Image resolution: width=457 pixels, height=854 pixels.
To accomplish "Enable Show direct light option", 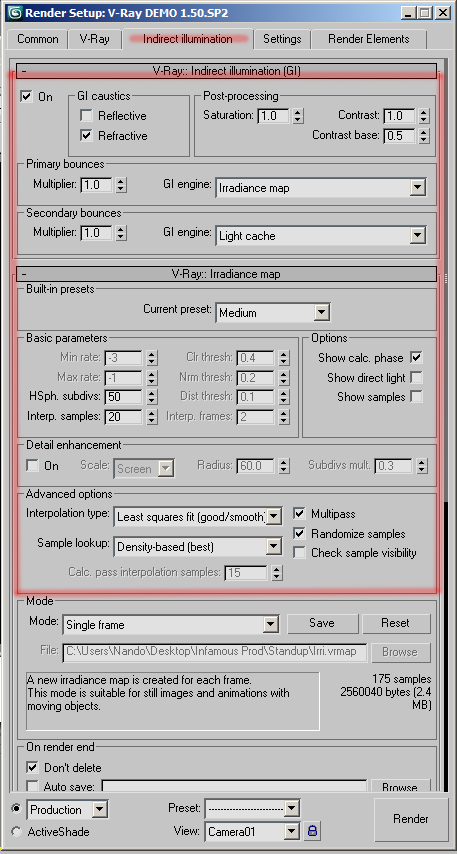I will [x=417, y=377].
